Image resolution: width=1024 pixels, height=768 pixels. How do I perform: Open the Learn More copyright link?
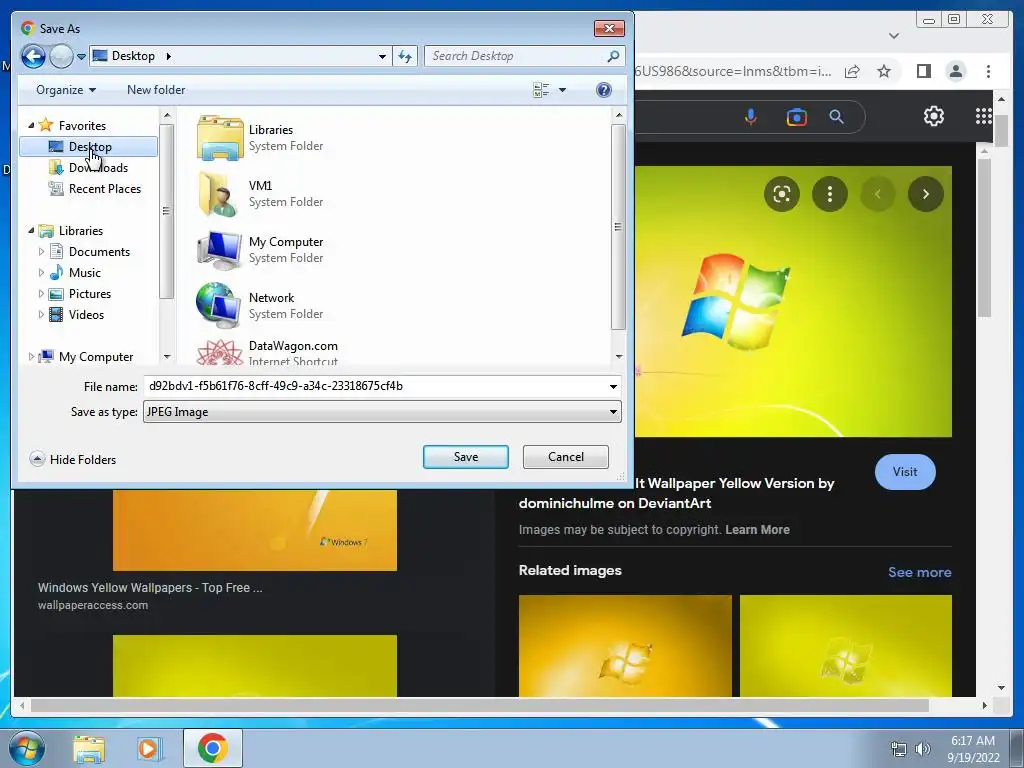[758, 530]
